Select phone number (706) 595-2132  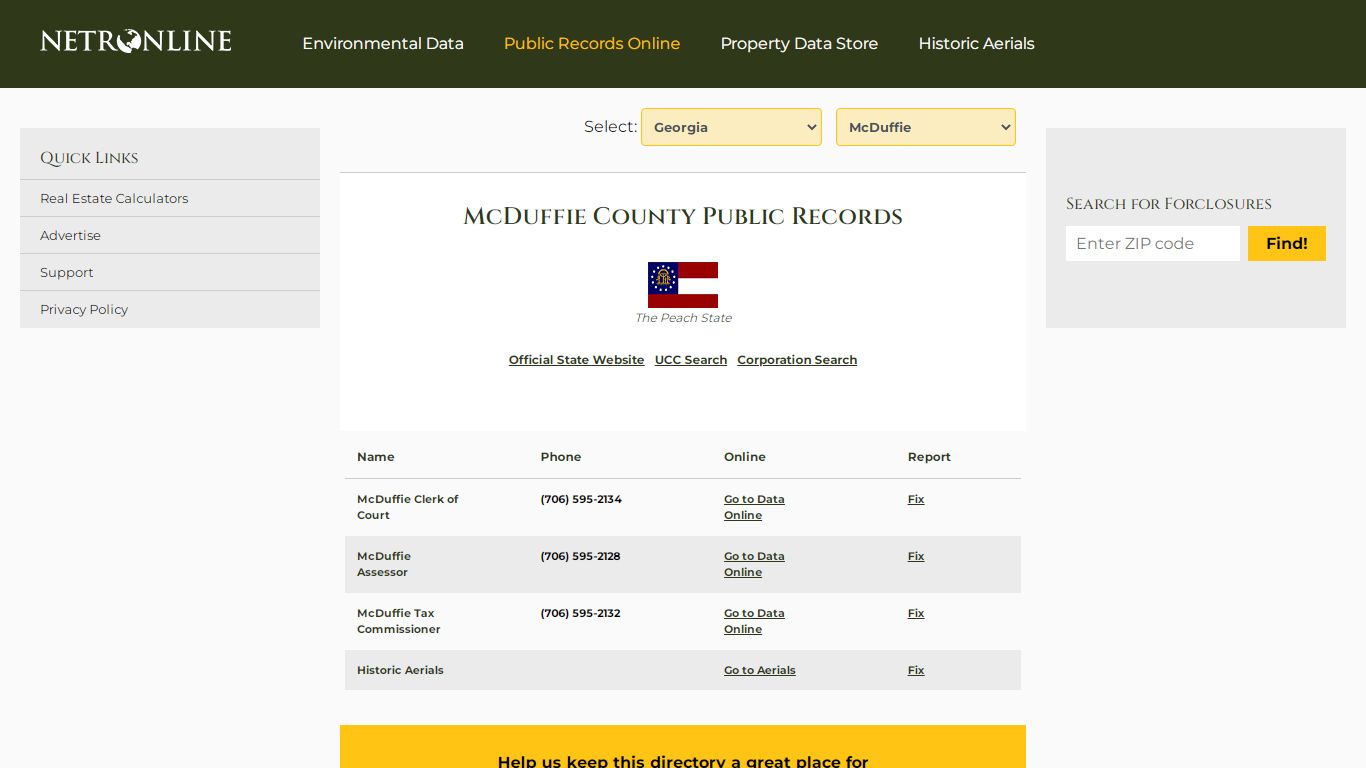point(580,613)
